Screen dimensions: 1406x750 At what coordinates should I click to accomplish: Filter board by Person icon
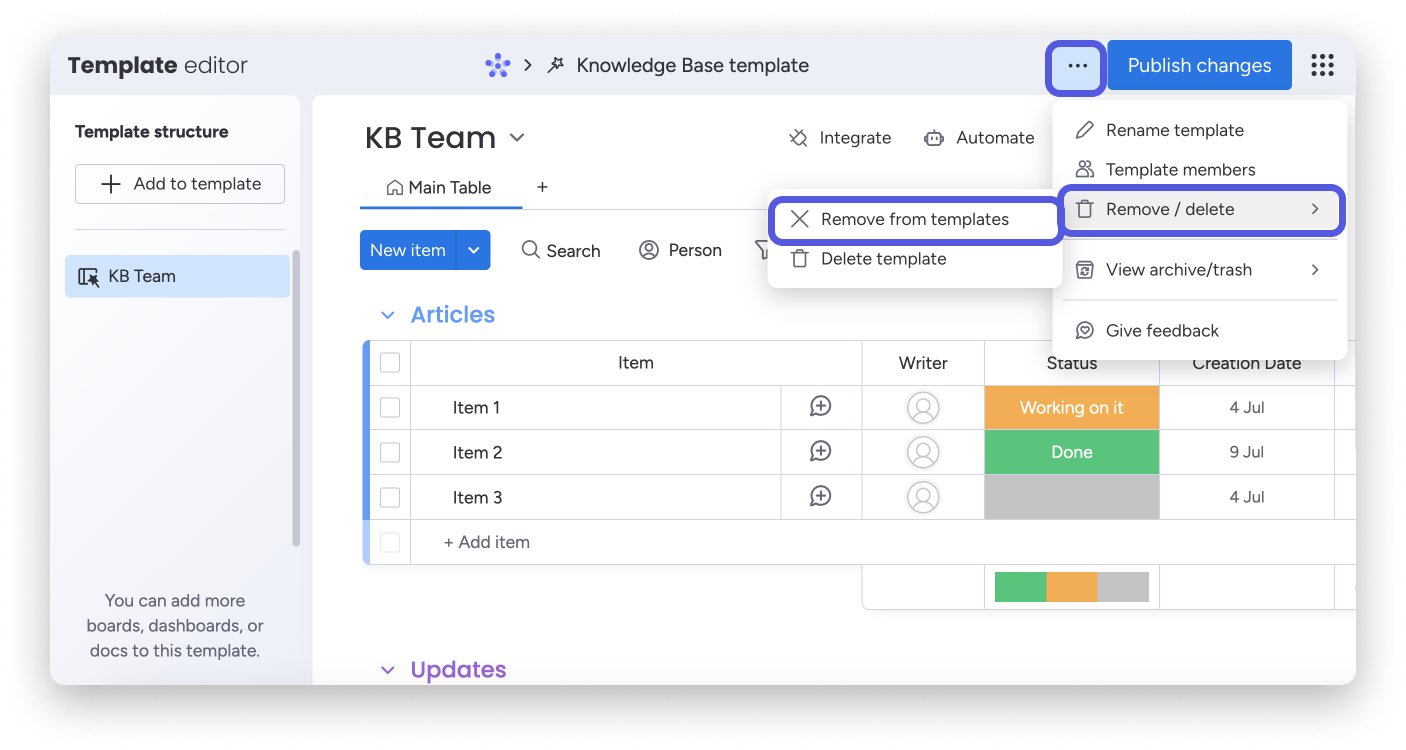click(648, 250)
